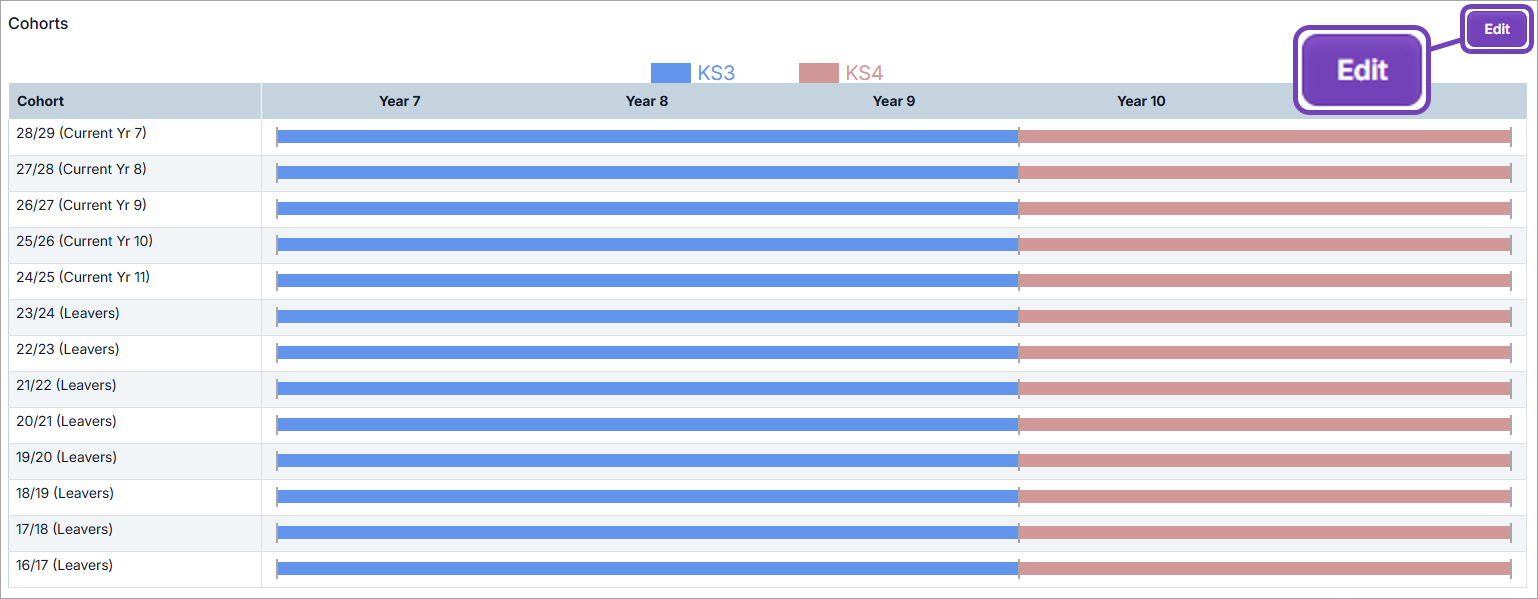
Task: Click the blue KS3 bar for 19/20 Leavers
Action: tap(646, 460)
